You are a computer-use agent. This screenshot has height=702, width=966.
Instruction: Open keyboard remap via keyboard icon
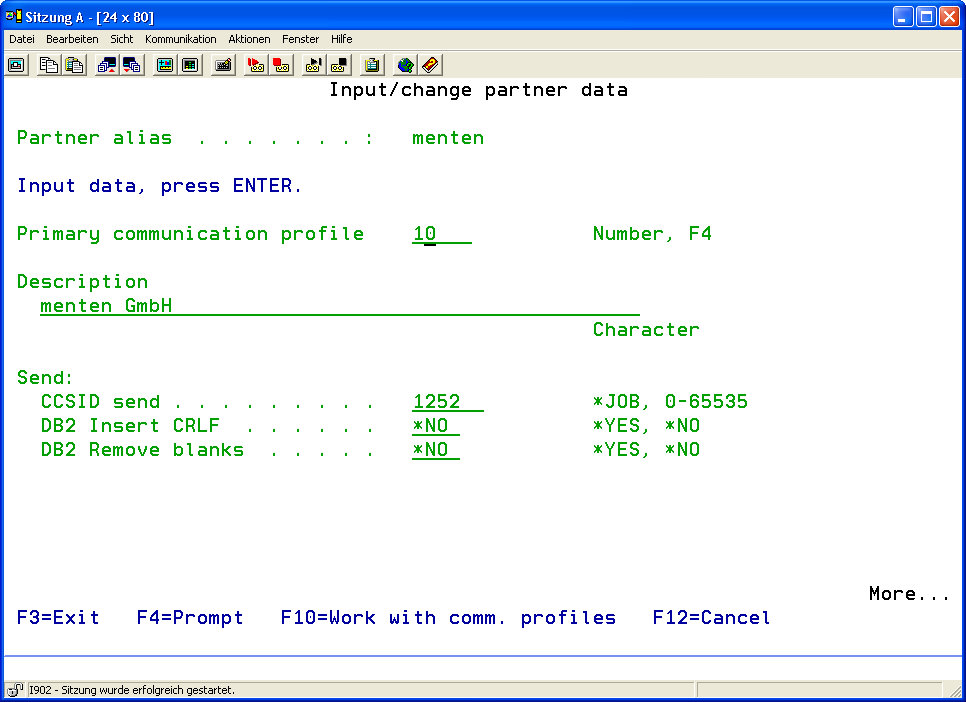224,65
